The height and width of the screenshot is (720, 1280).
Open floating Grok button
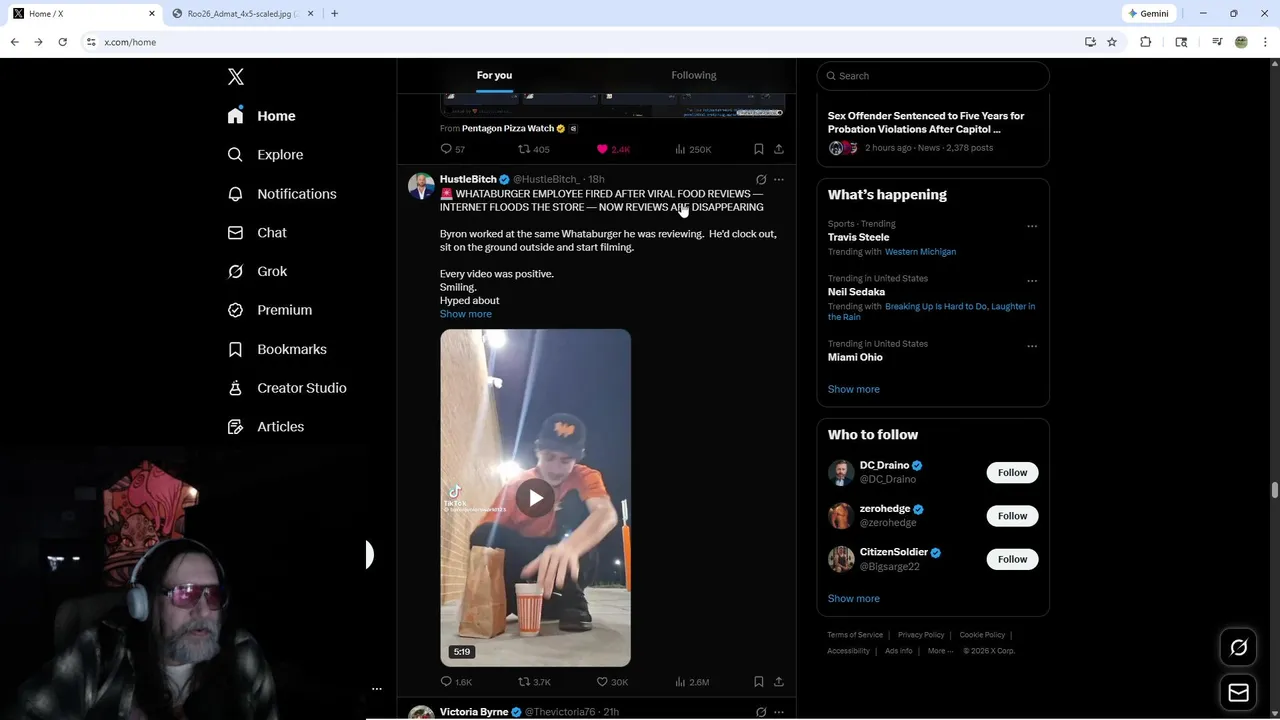click(x=1238, y=648)
